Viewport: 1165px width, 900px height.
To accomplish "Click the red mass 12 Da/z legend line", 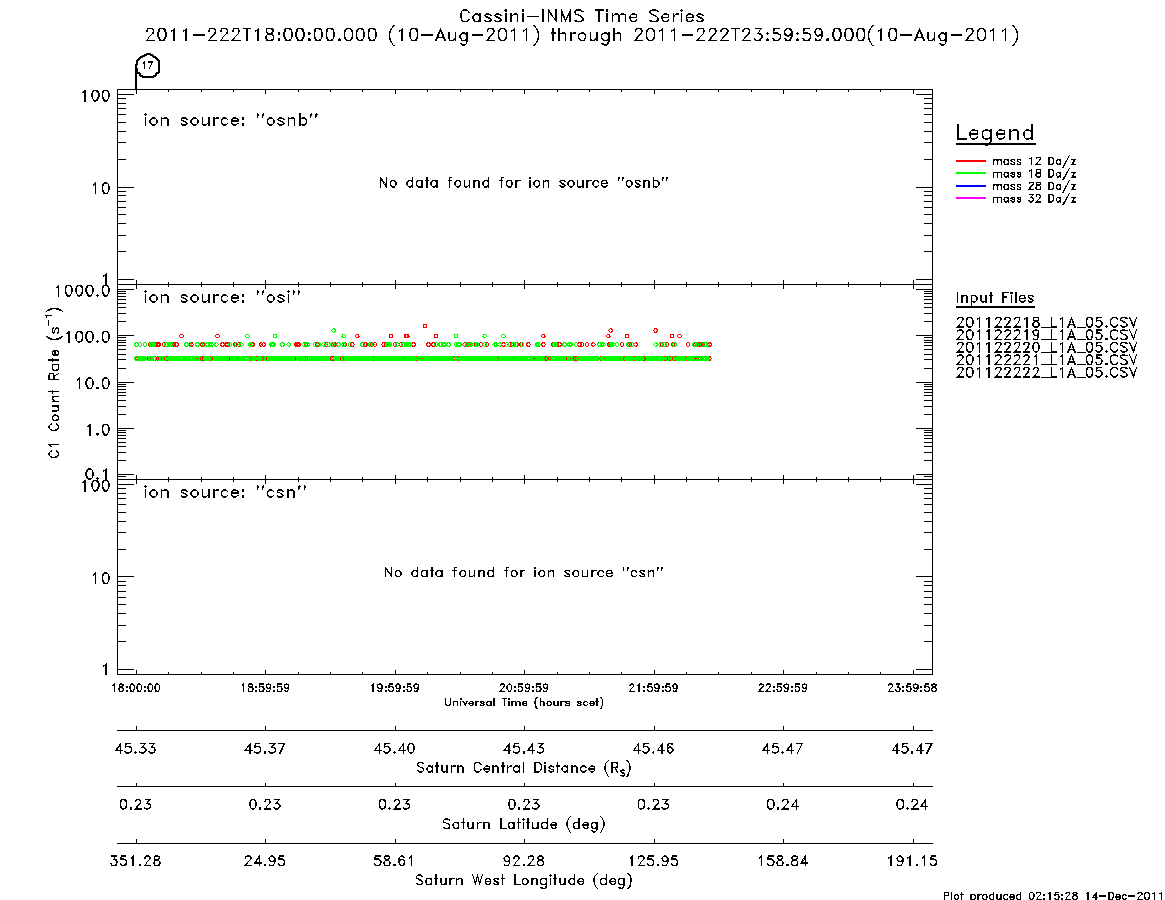I will coord(970,161).
